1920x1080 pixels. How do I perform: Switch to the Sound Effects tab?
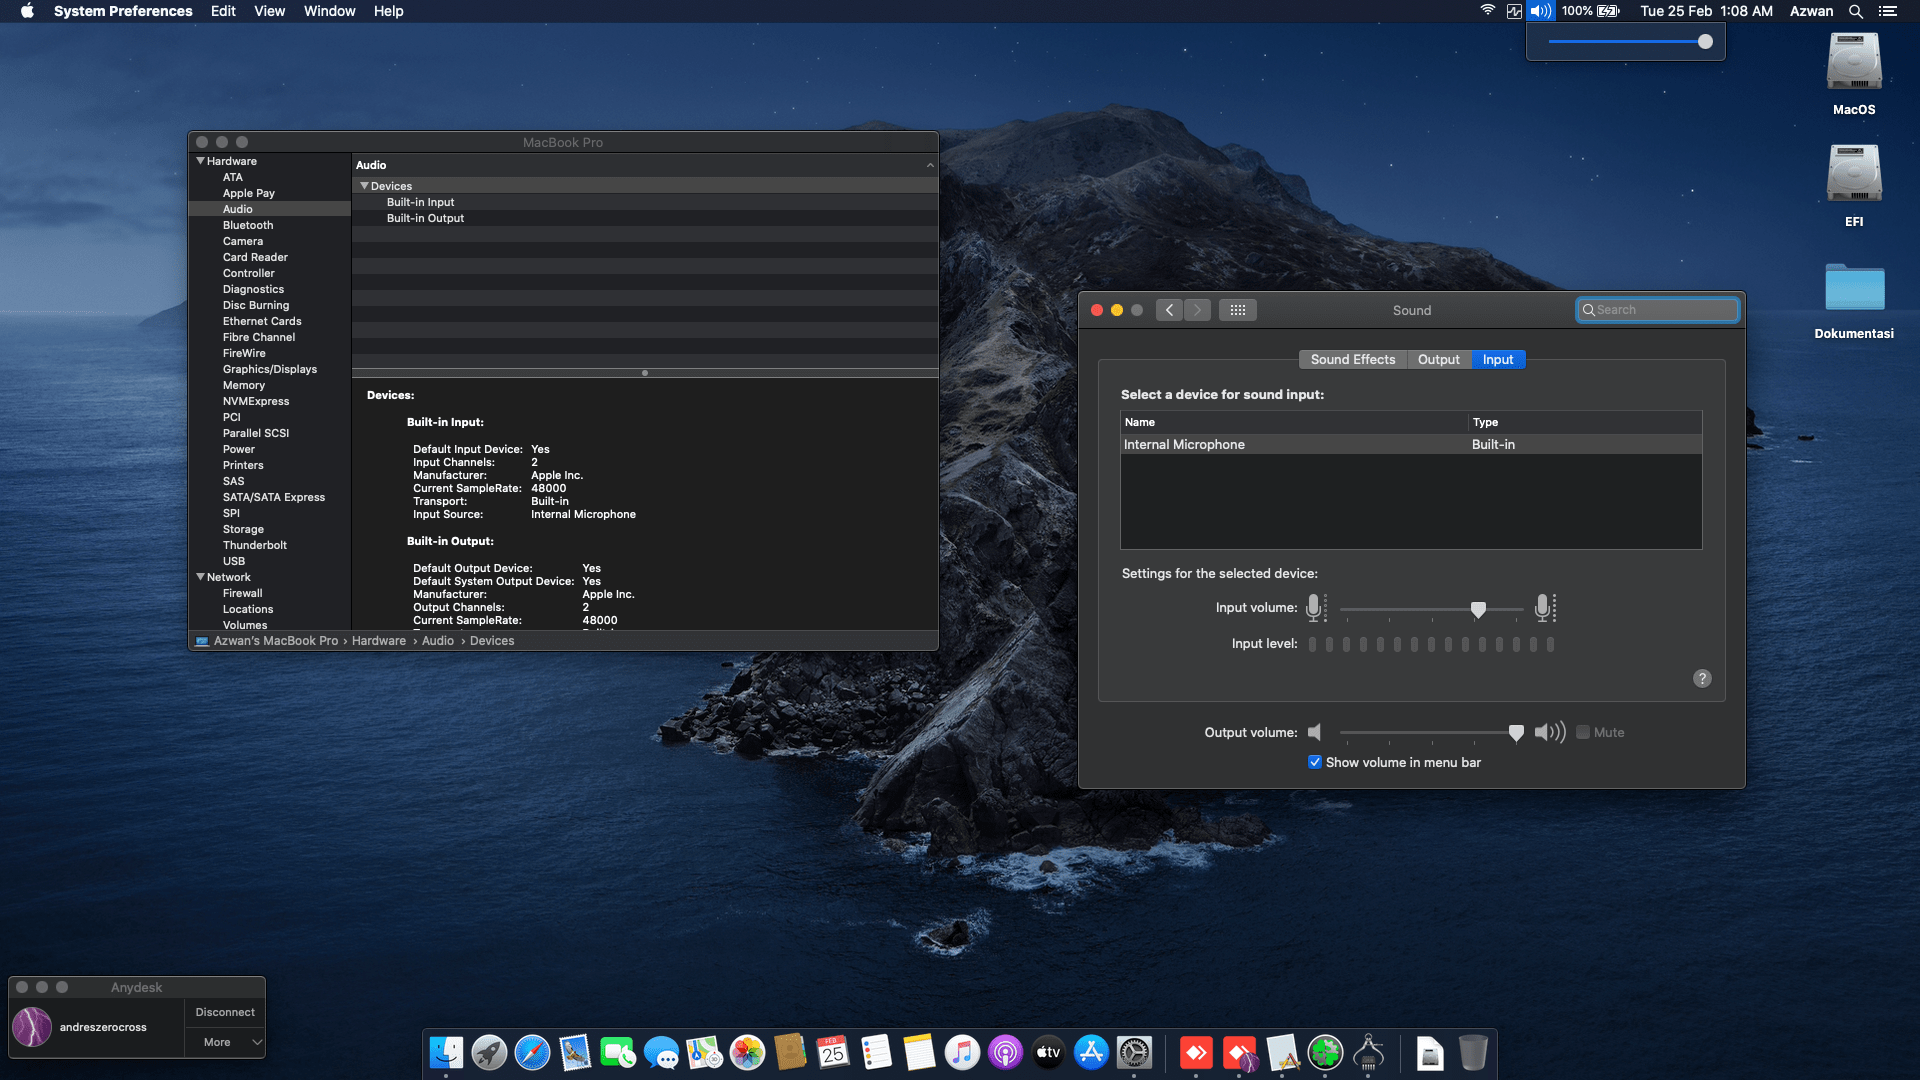tap(1353, 359)
